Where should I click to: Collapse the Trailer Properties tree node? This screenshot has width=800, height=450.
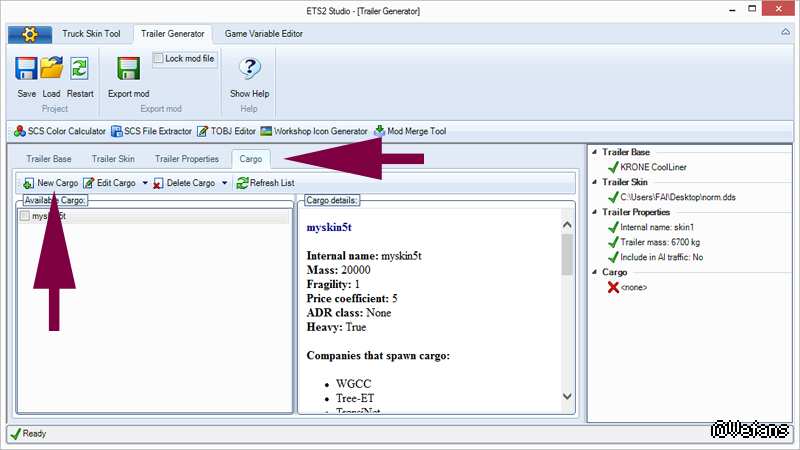tap(592, 212)
